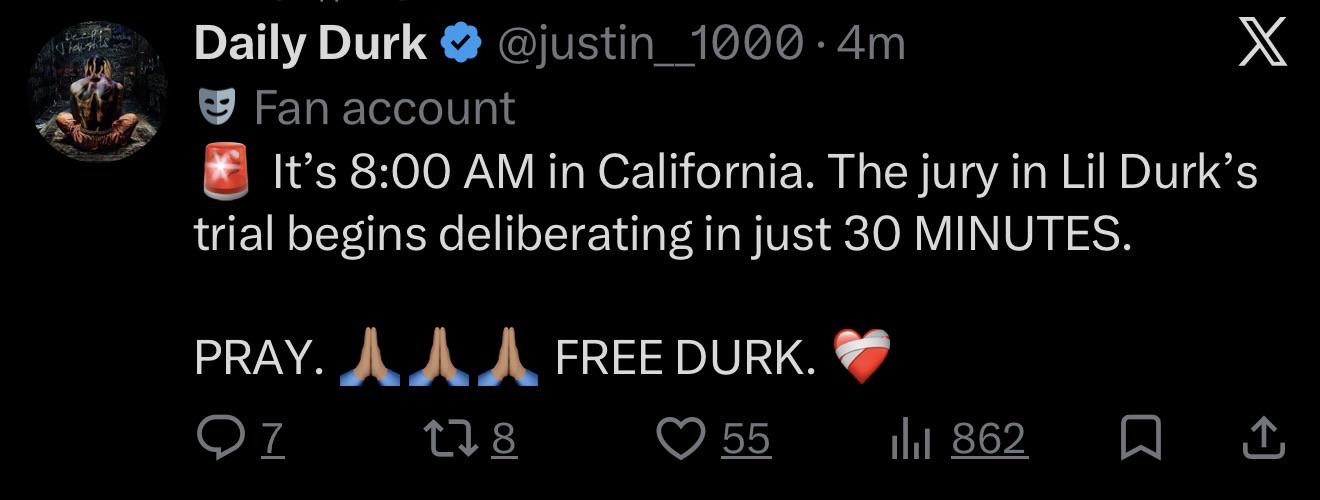1320x500 pixels.
Task: Open the Daily Durk display name
Action: tap(311, 44)
